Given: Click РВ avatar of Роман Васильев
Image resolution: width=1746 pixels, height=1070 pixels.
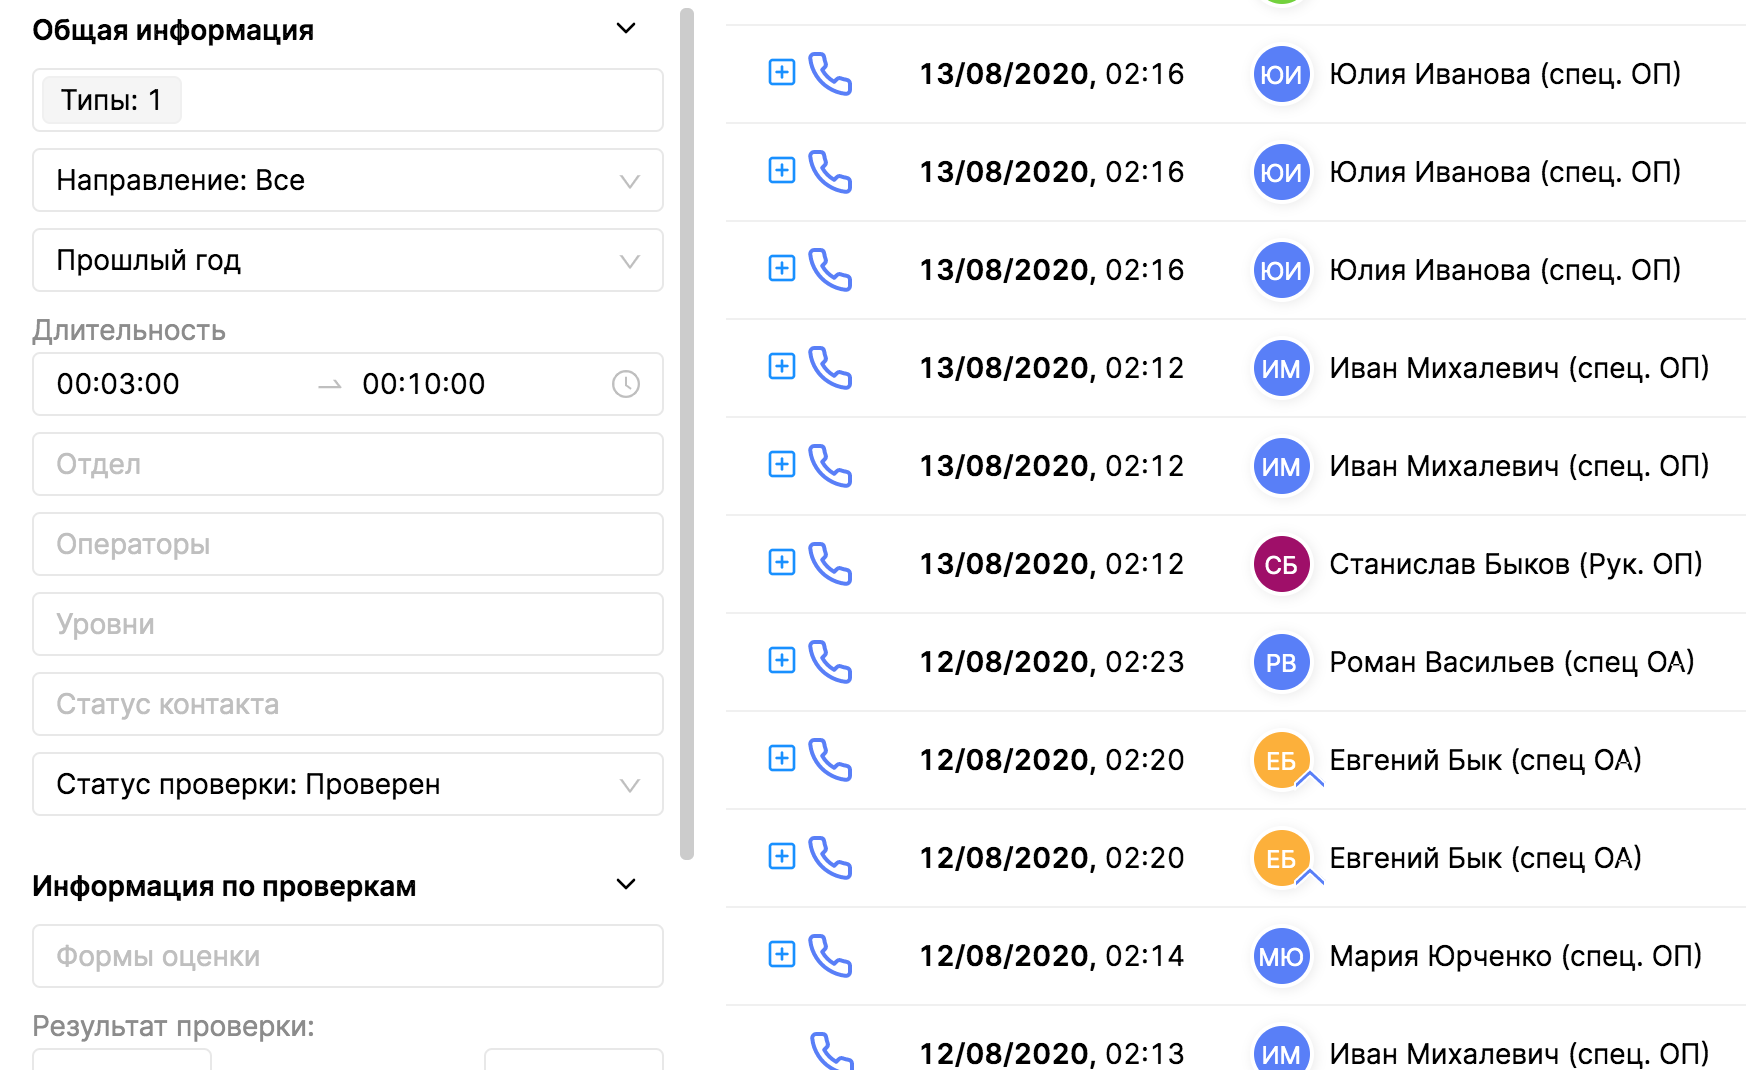Looking at the screenshot, I should (1281, 662).
